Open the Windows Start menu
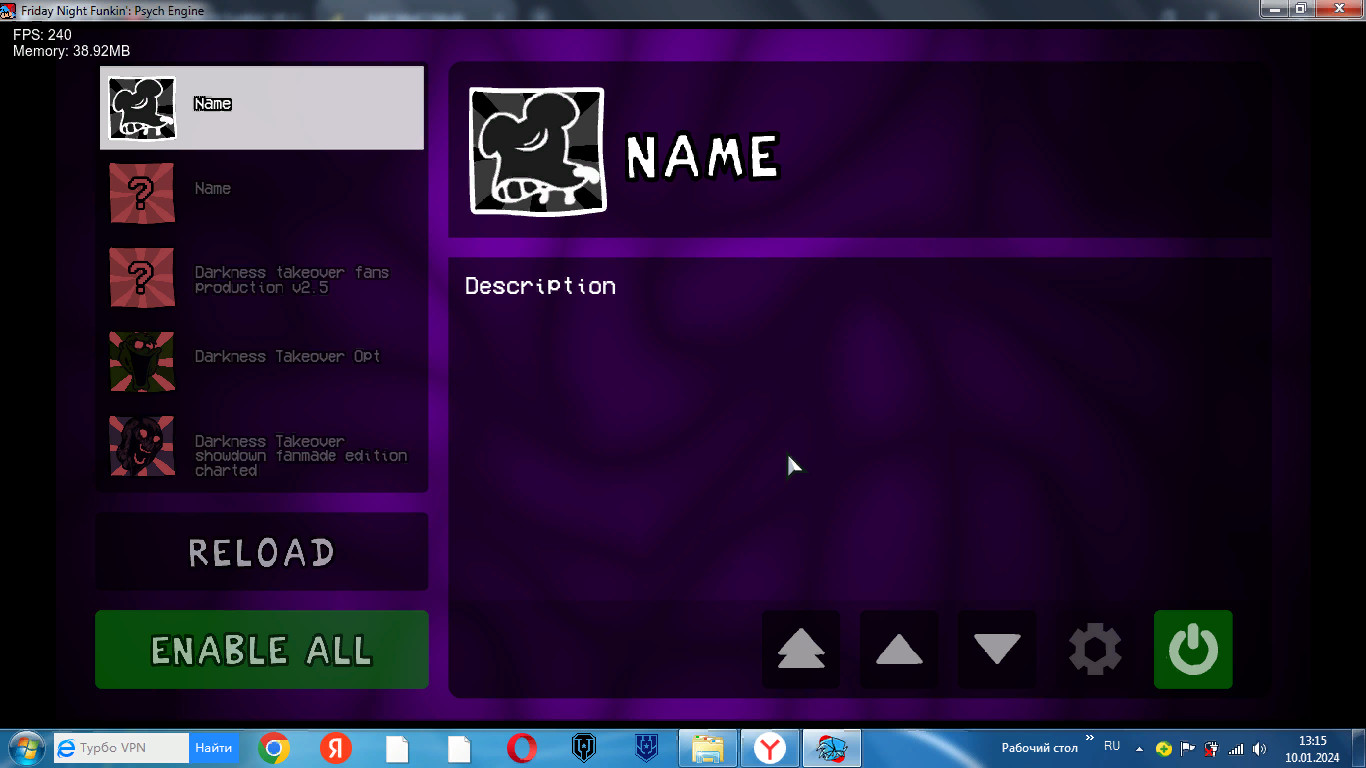 [x=25, y=748]
